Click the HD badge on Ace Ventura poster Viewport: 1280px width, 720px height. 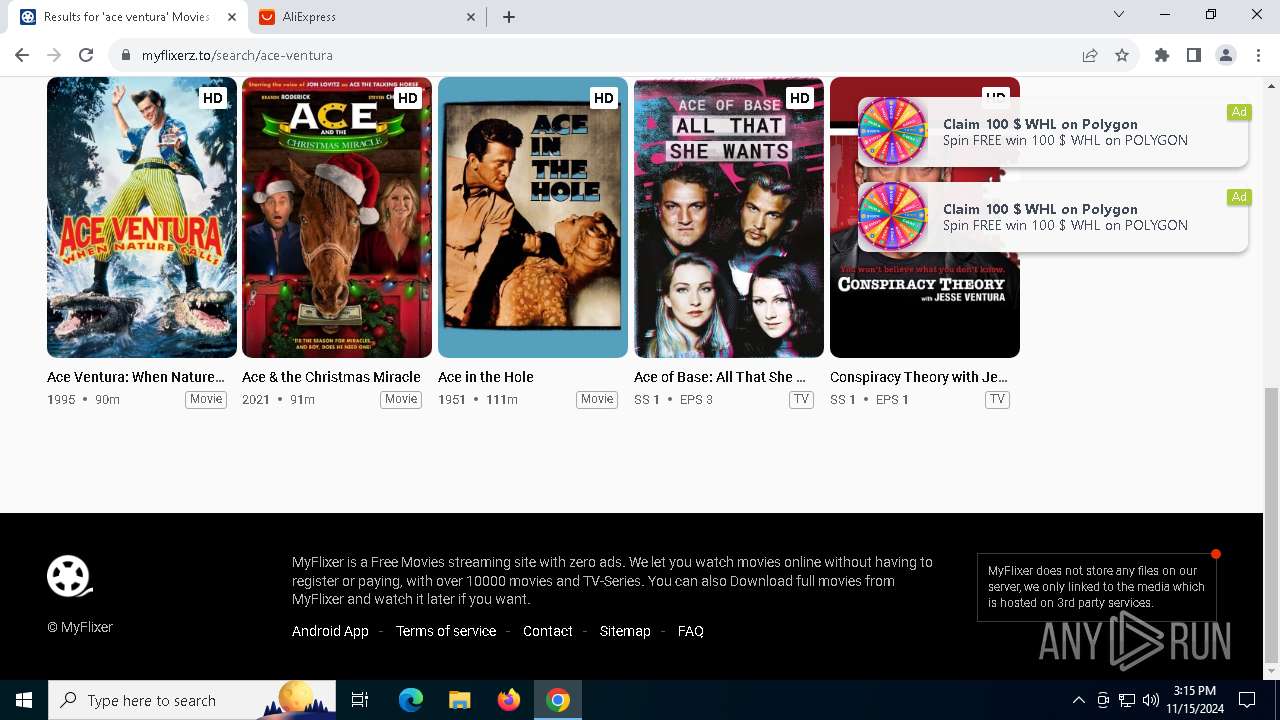pyautogui.click(x=212, y=98)
